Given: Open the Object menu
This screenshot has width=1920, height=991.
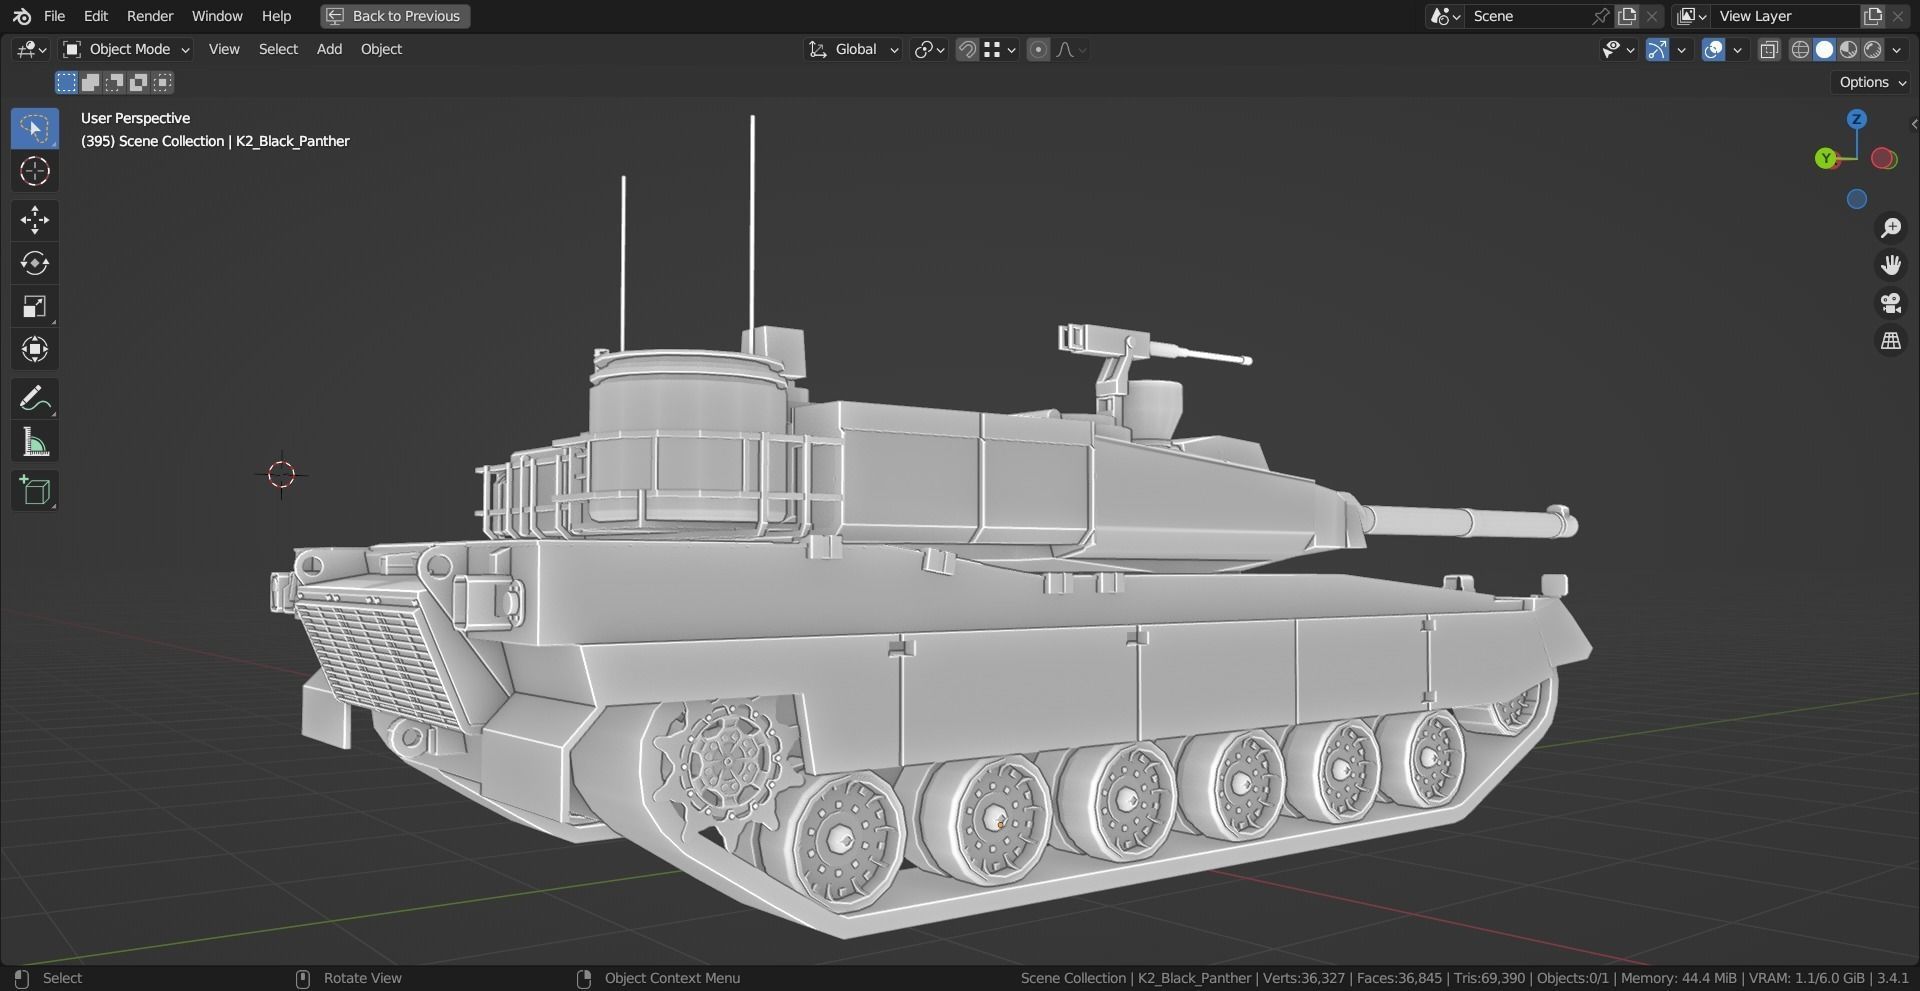Looking at the screenshot, I should click(381, 49).
